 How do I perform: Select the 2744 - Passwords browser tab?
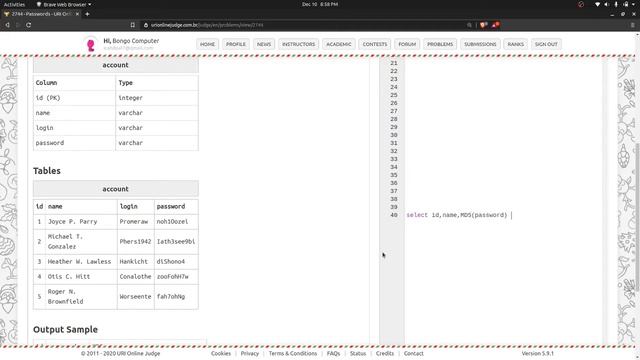coord(41,14)
